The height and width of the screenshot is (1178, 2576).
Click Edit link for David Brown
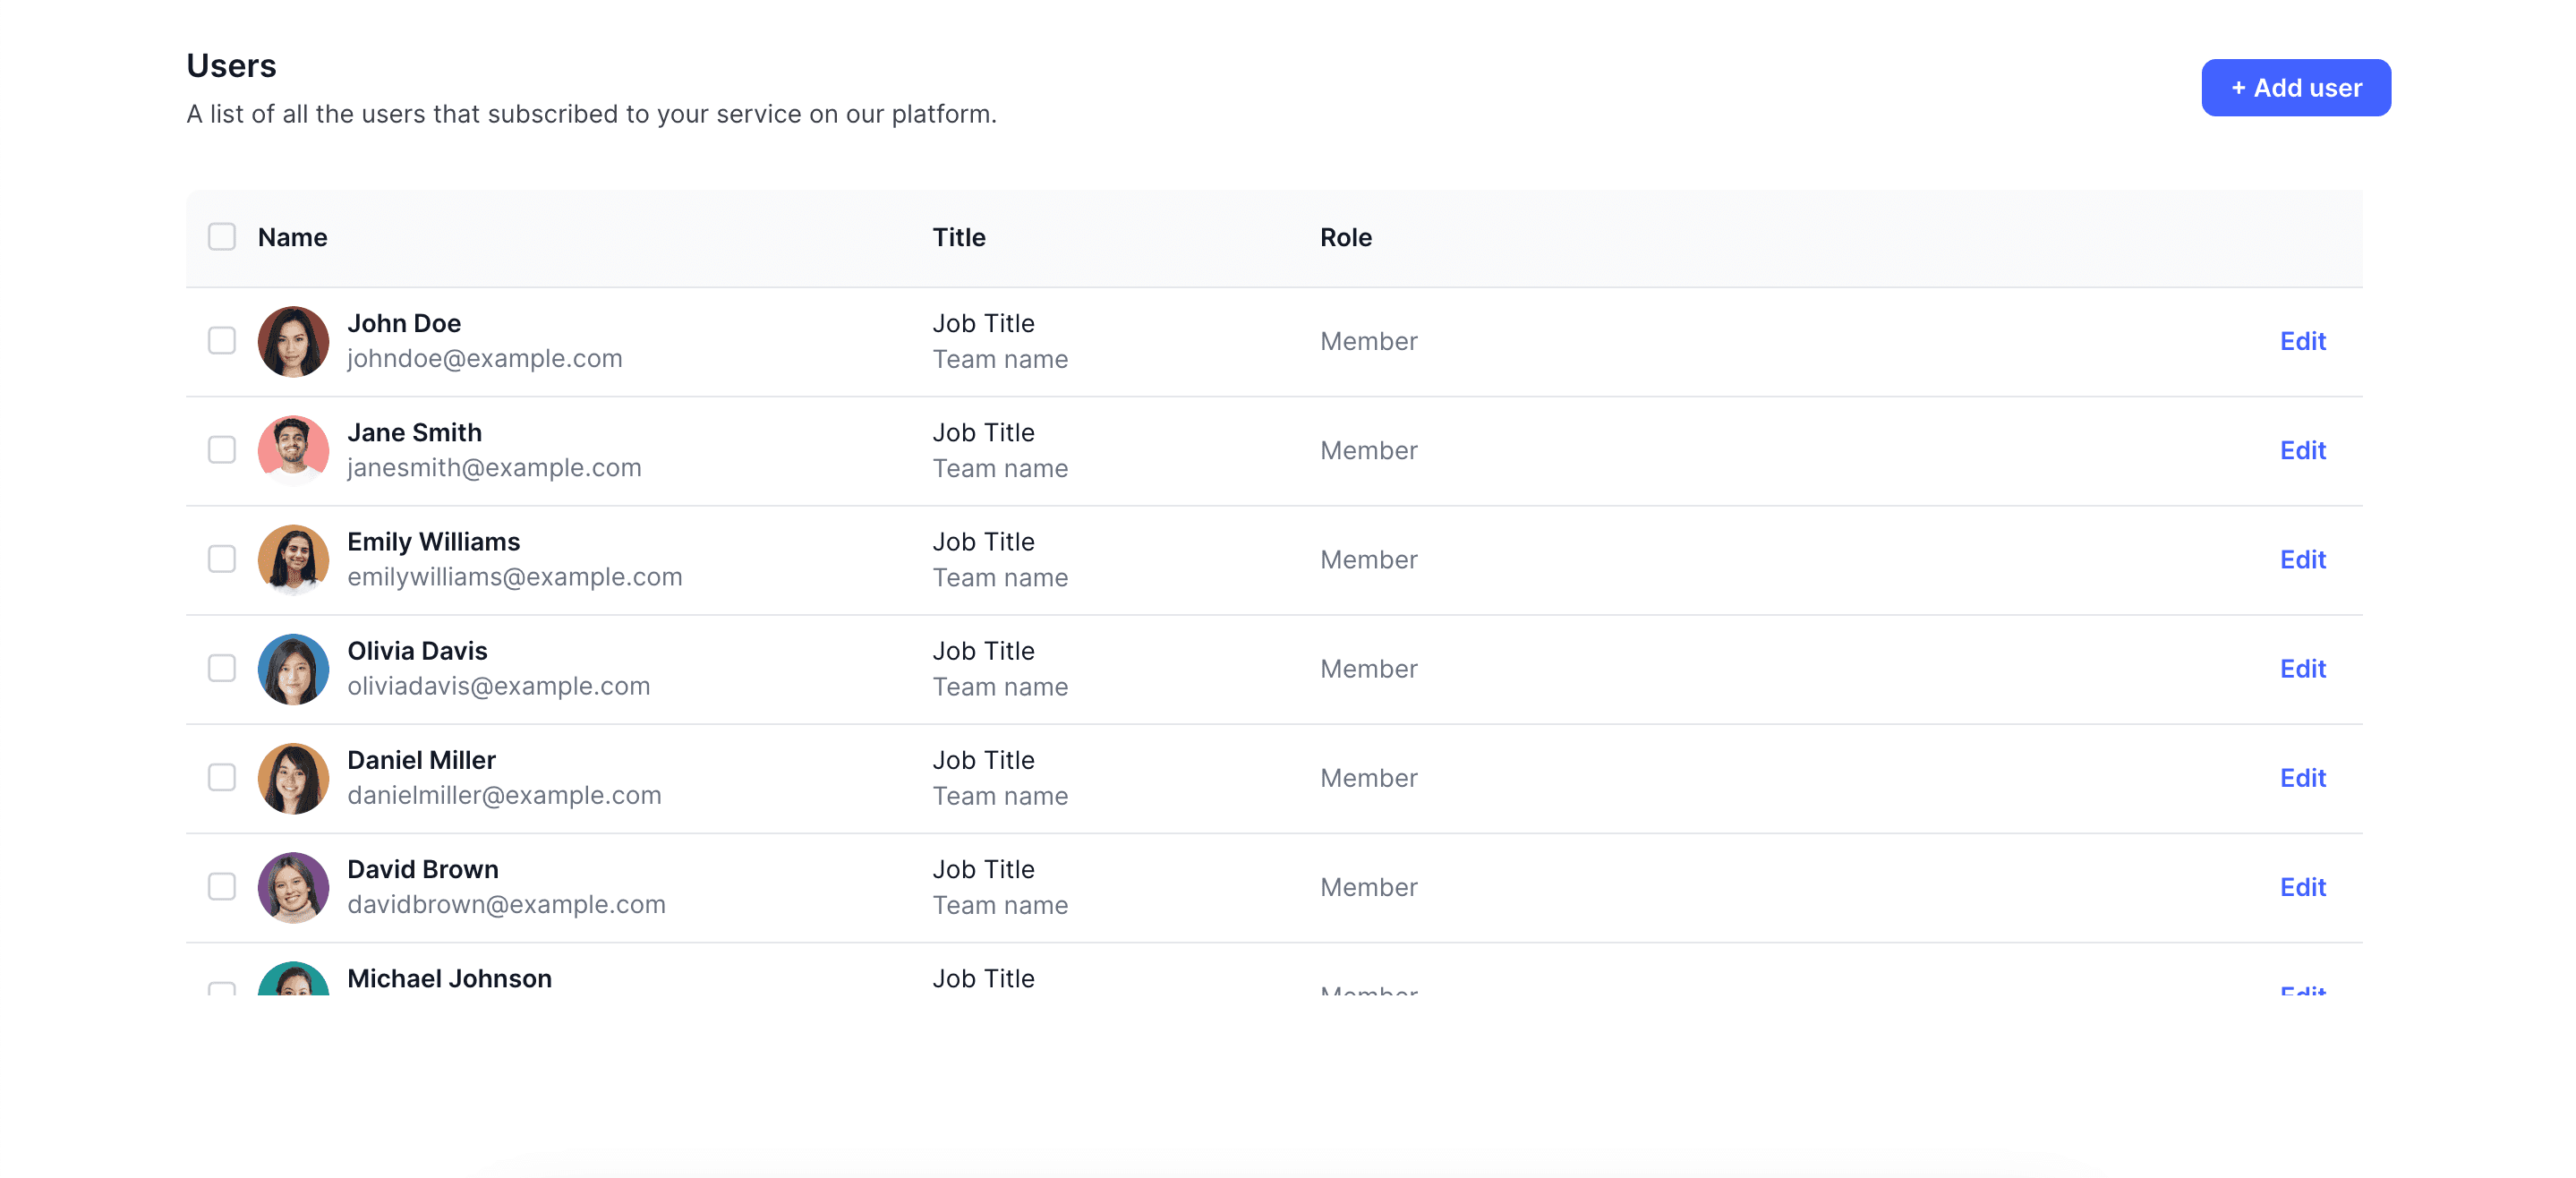[2302, 886]
